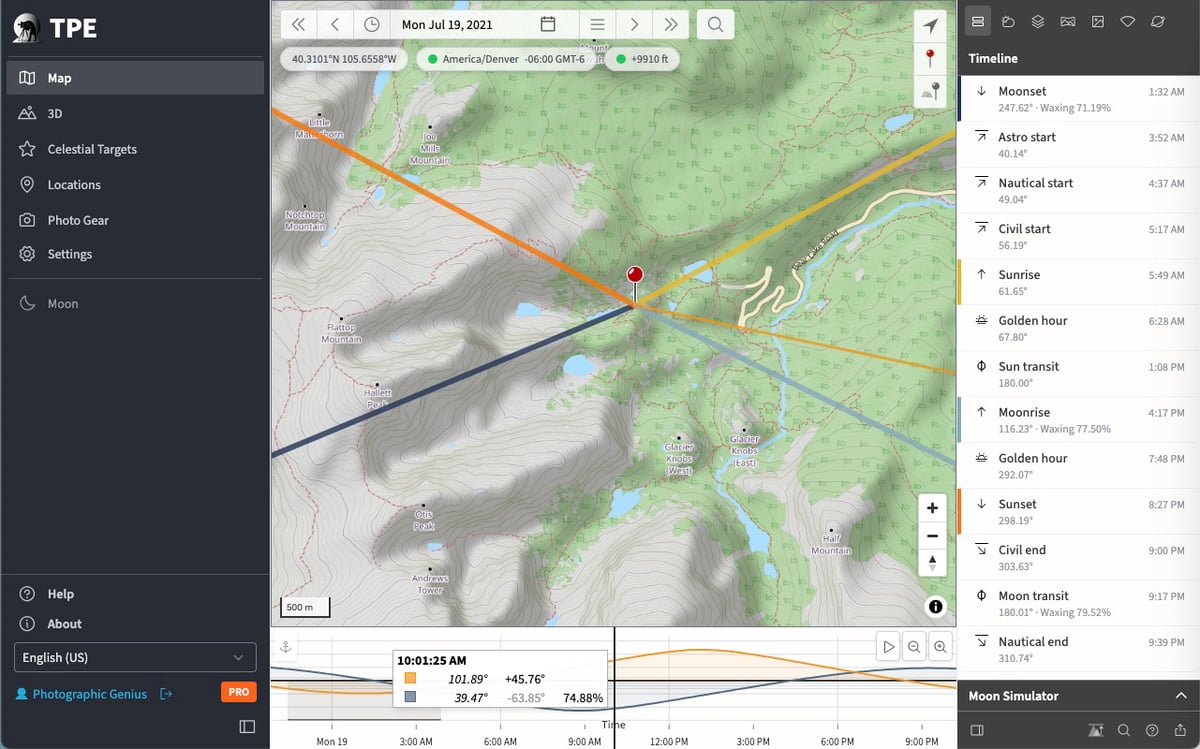Zoom out the time chart
This screenshot has height=749, width=1200.
point(914,647)
